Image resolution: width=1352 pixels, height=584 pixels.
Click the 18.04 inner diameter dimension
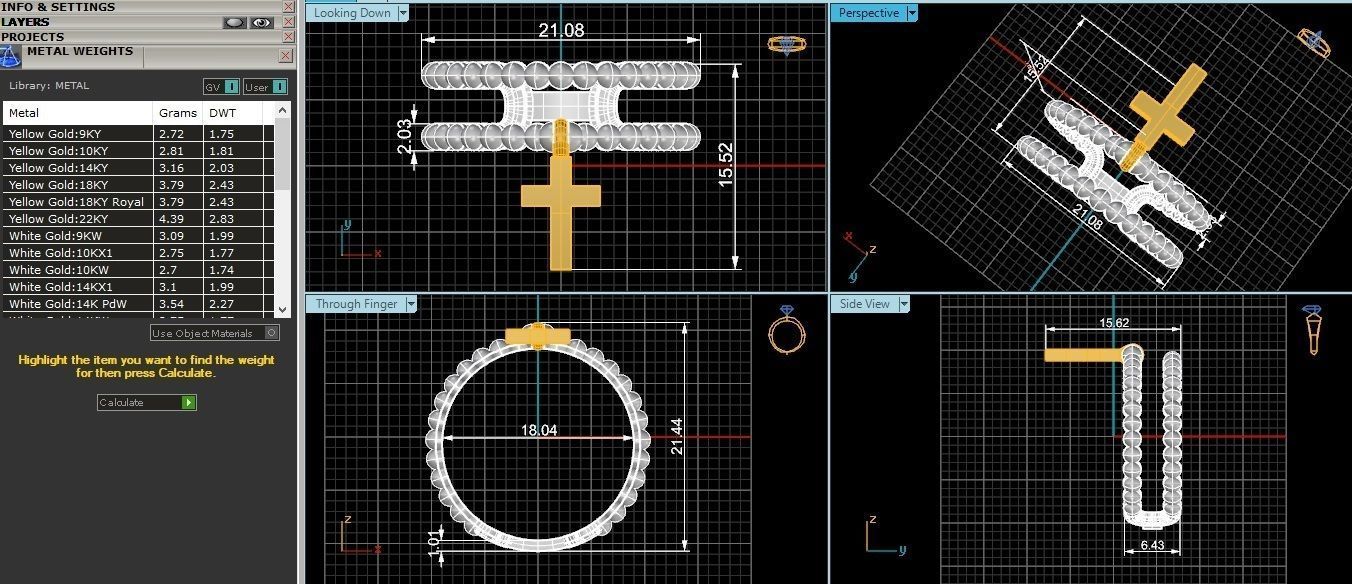539,430
